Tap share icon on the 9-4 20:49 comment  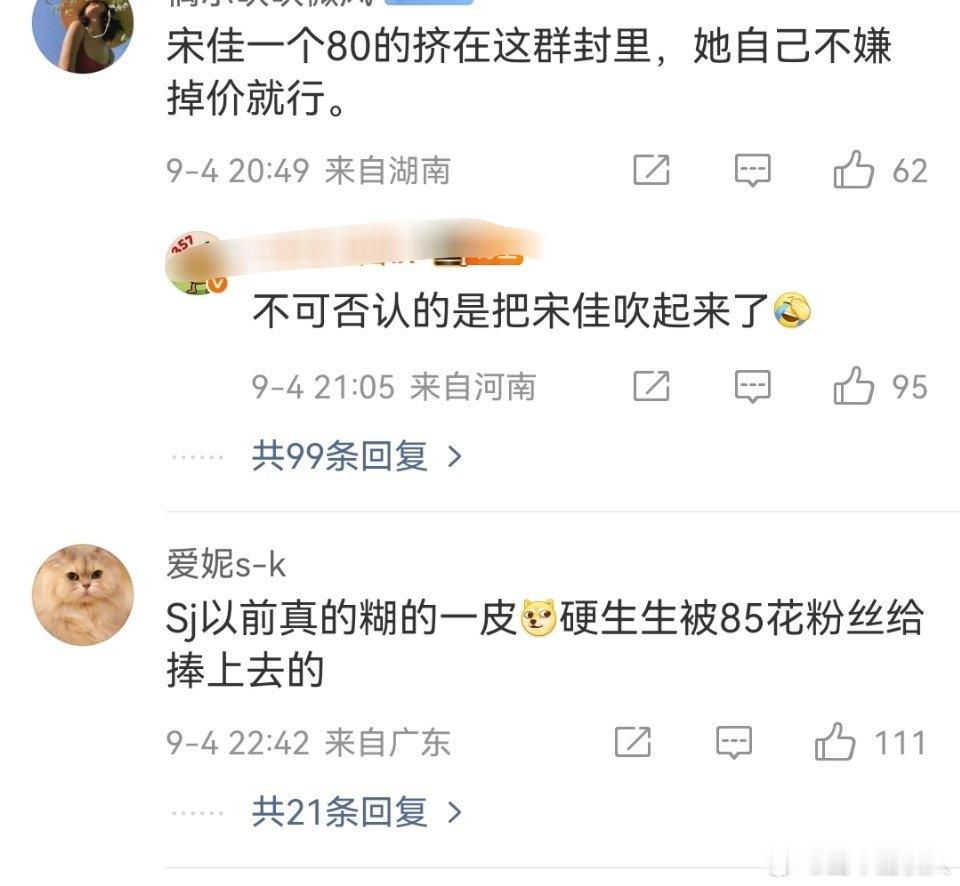[651, 170]
